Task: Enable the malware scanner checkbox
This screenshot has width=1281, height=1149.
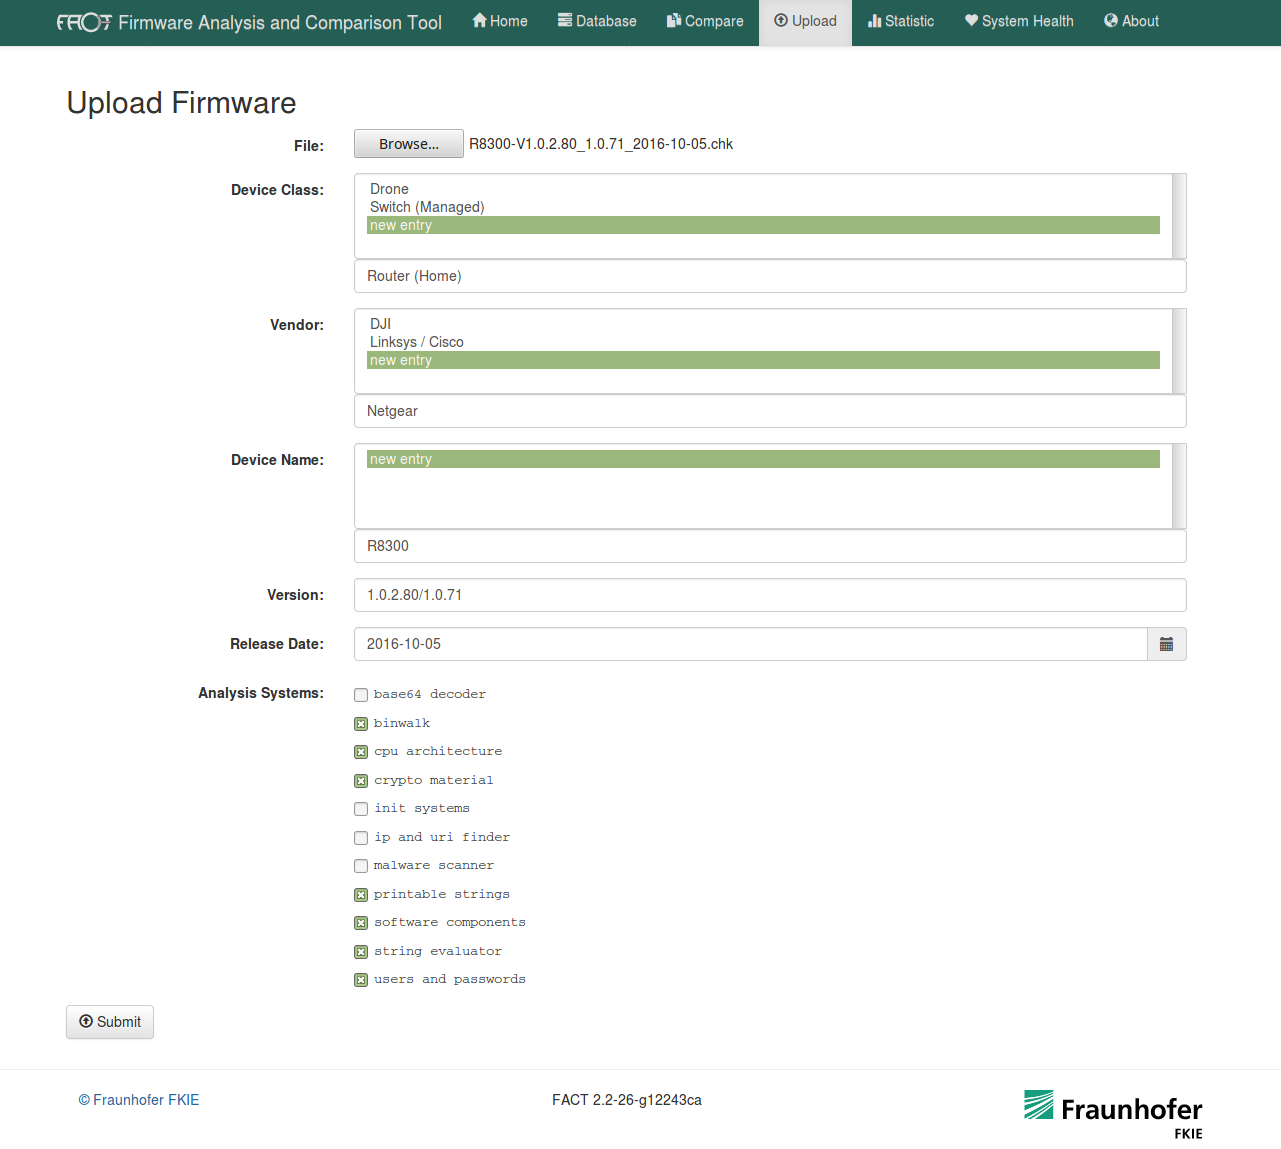Action: [361, 866]
